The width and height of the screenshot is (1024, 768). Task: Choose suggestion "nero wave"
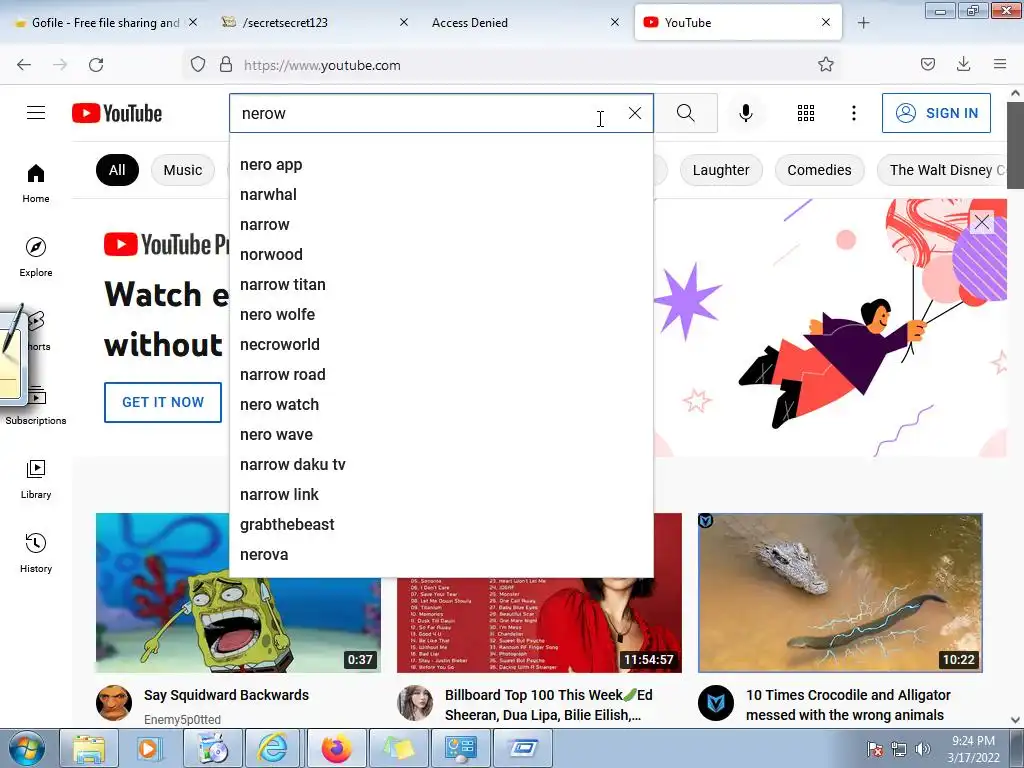(441, 435)
